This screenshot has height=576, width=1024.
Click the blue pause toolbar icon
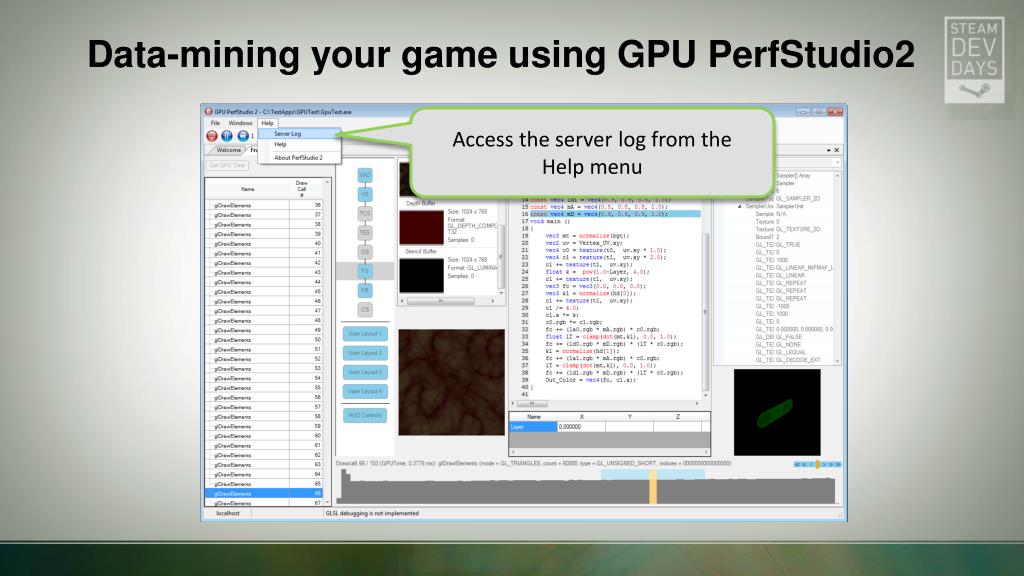[227, 136]
